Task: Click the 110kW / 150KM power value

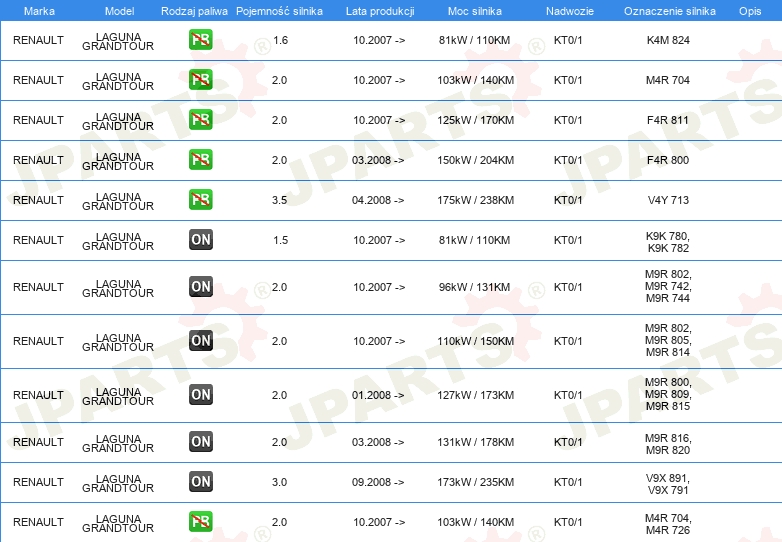Action: [475, 341]
